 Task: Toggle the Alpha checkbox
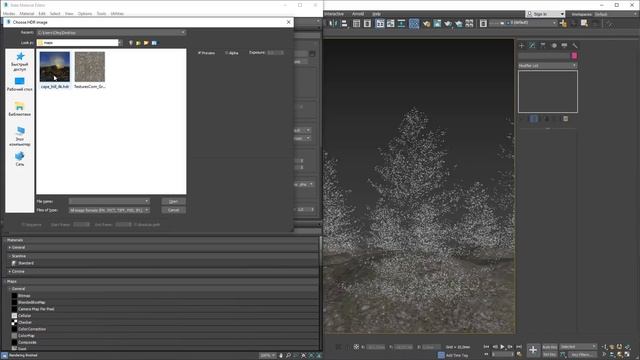point(227,53)
